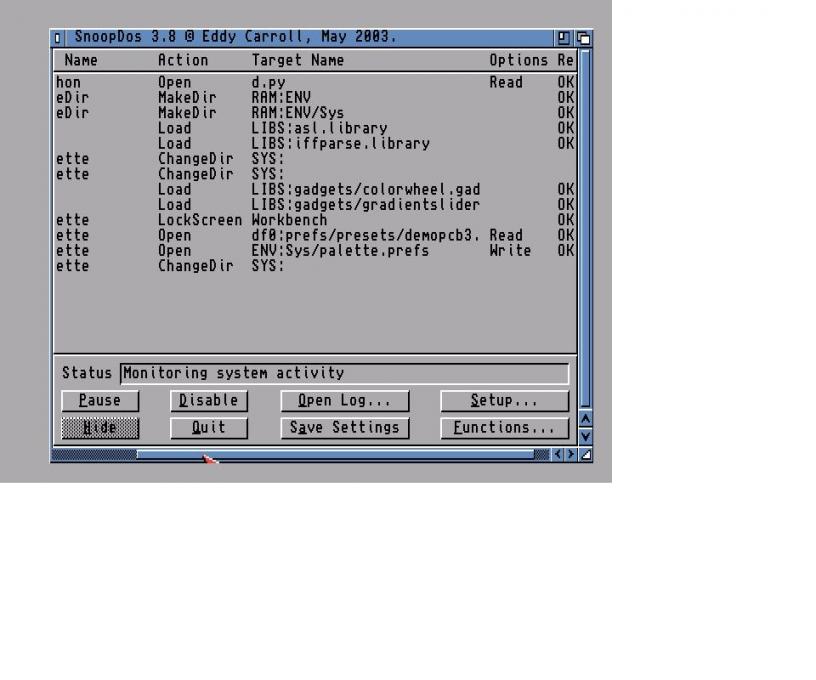
Task: Click the depth gadget in title bar
Action: [583, 37]
